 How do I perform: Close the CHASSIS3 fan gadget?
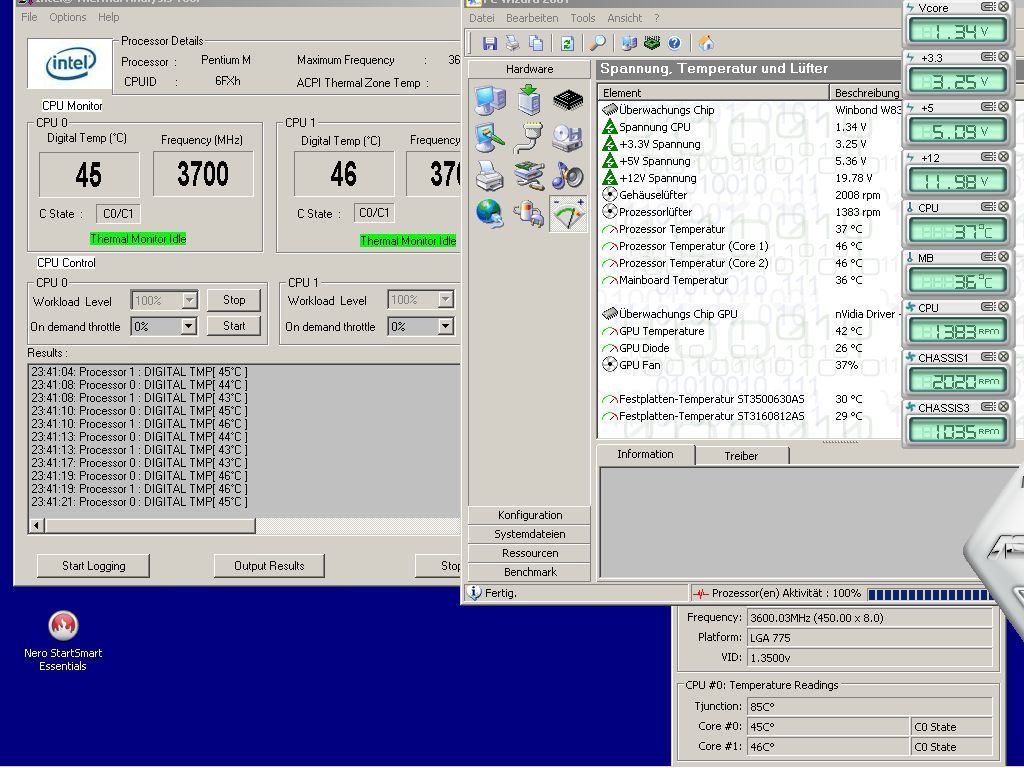tap(1004, 407)
